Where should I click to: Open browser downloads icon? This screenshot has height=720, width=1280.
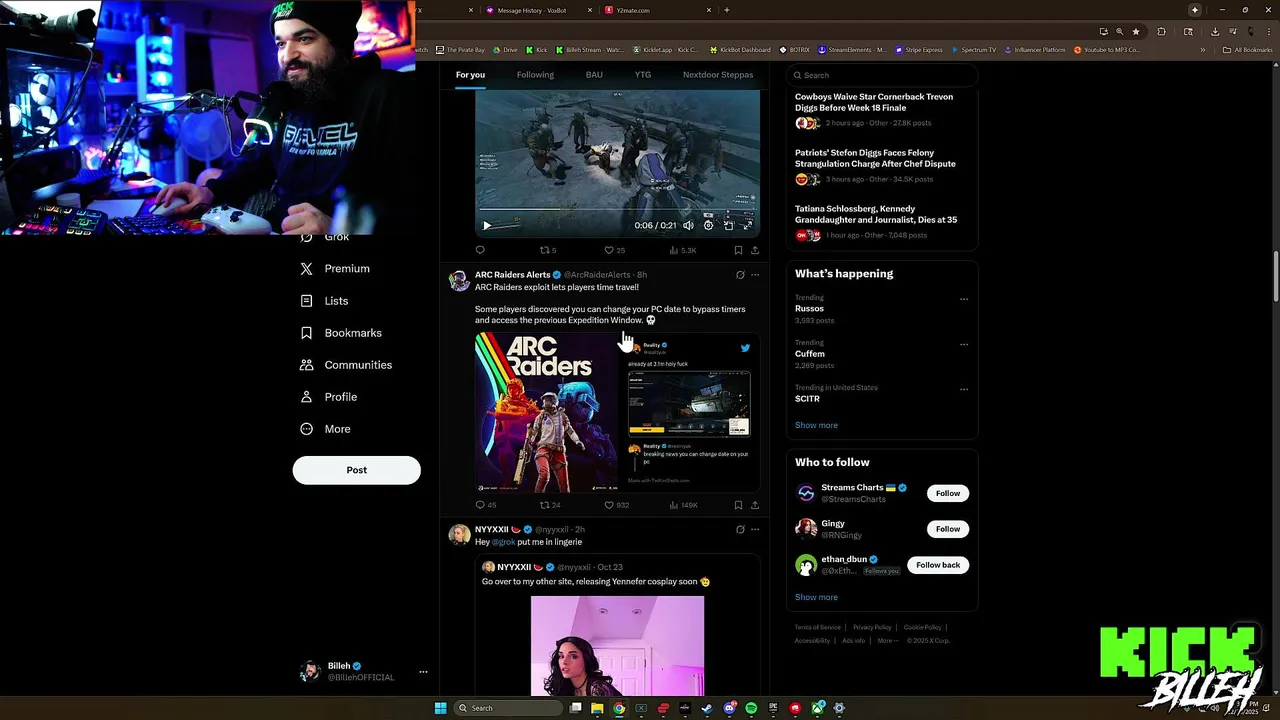(1215, 31)
